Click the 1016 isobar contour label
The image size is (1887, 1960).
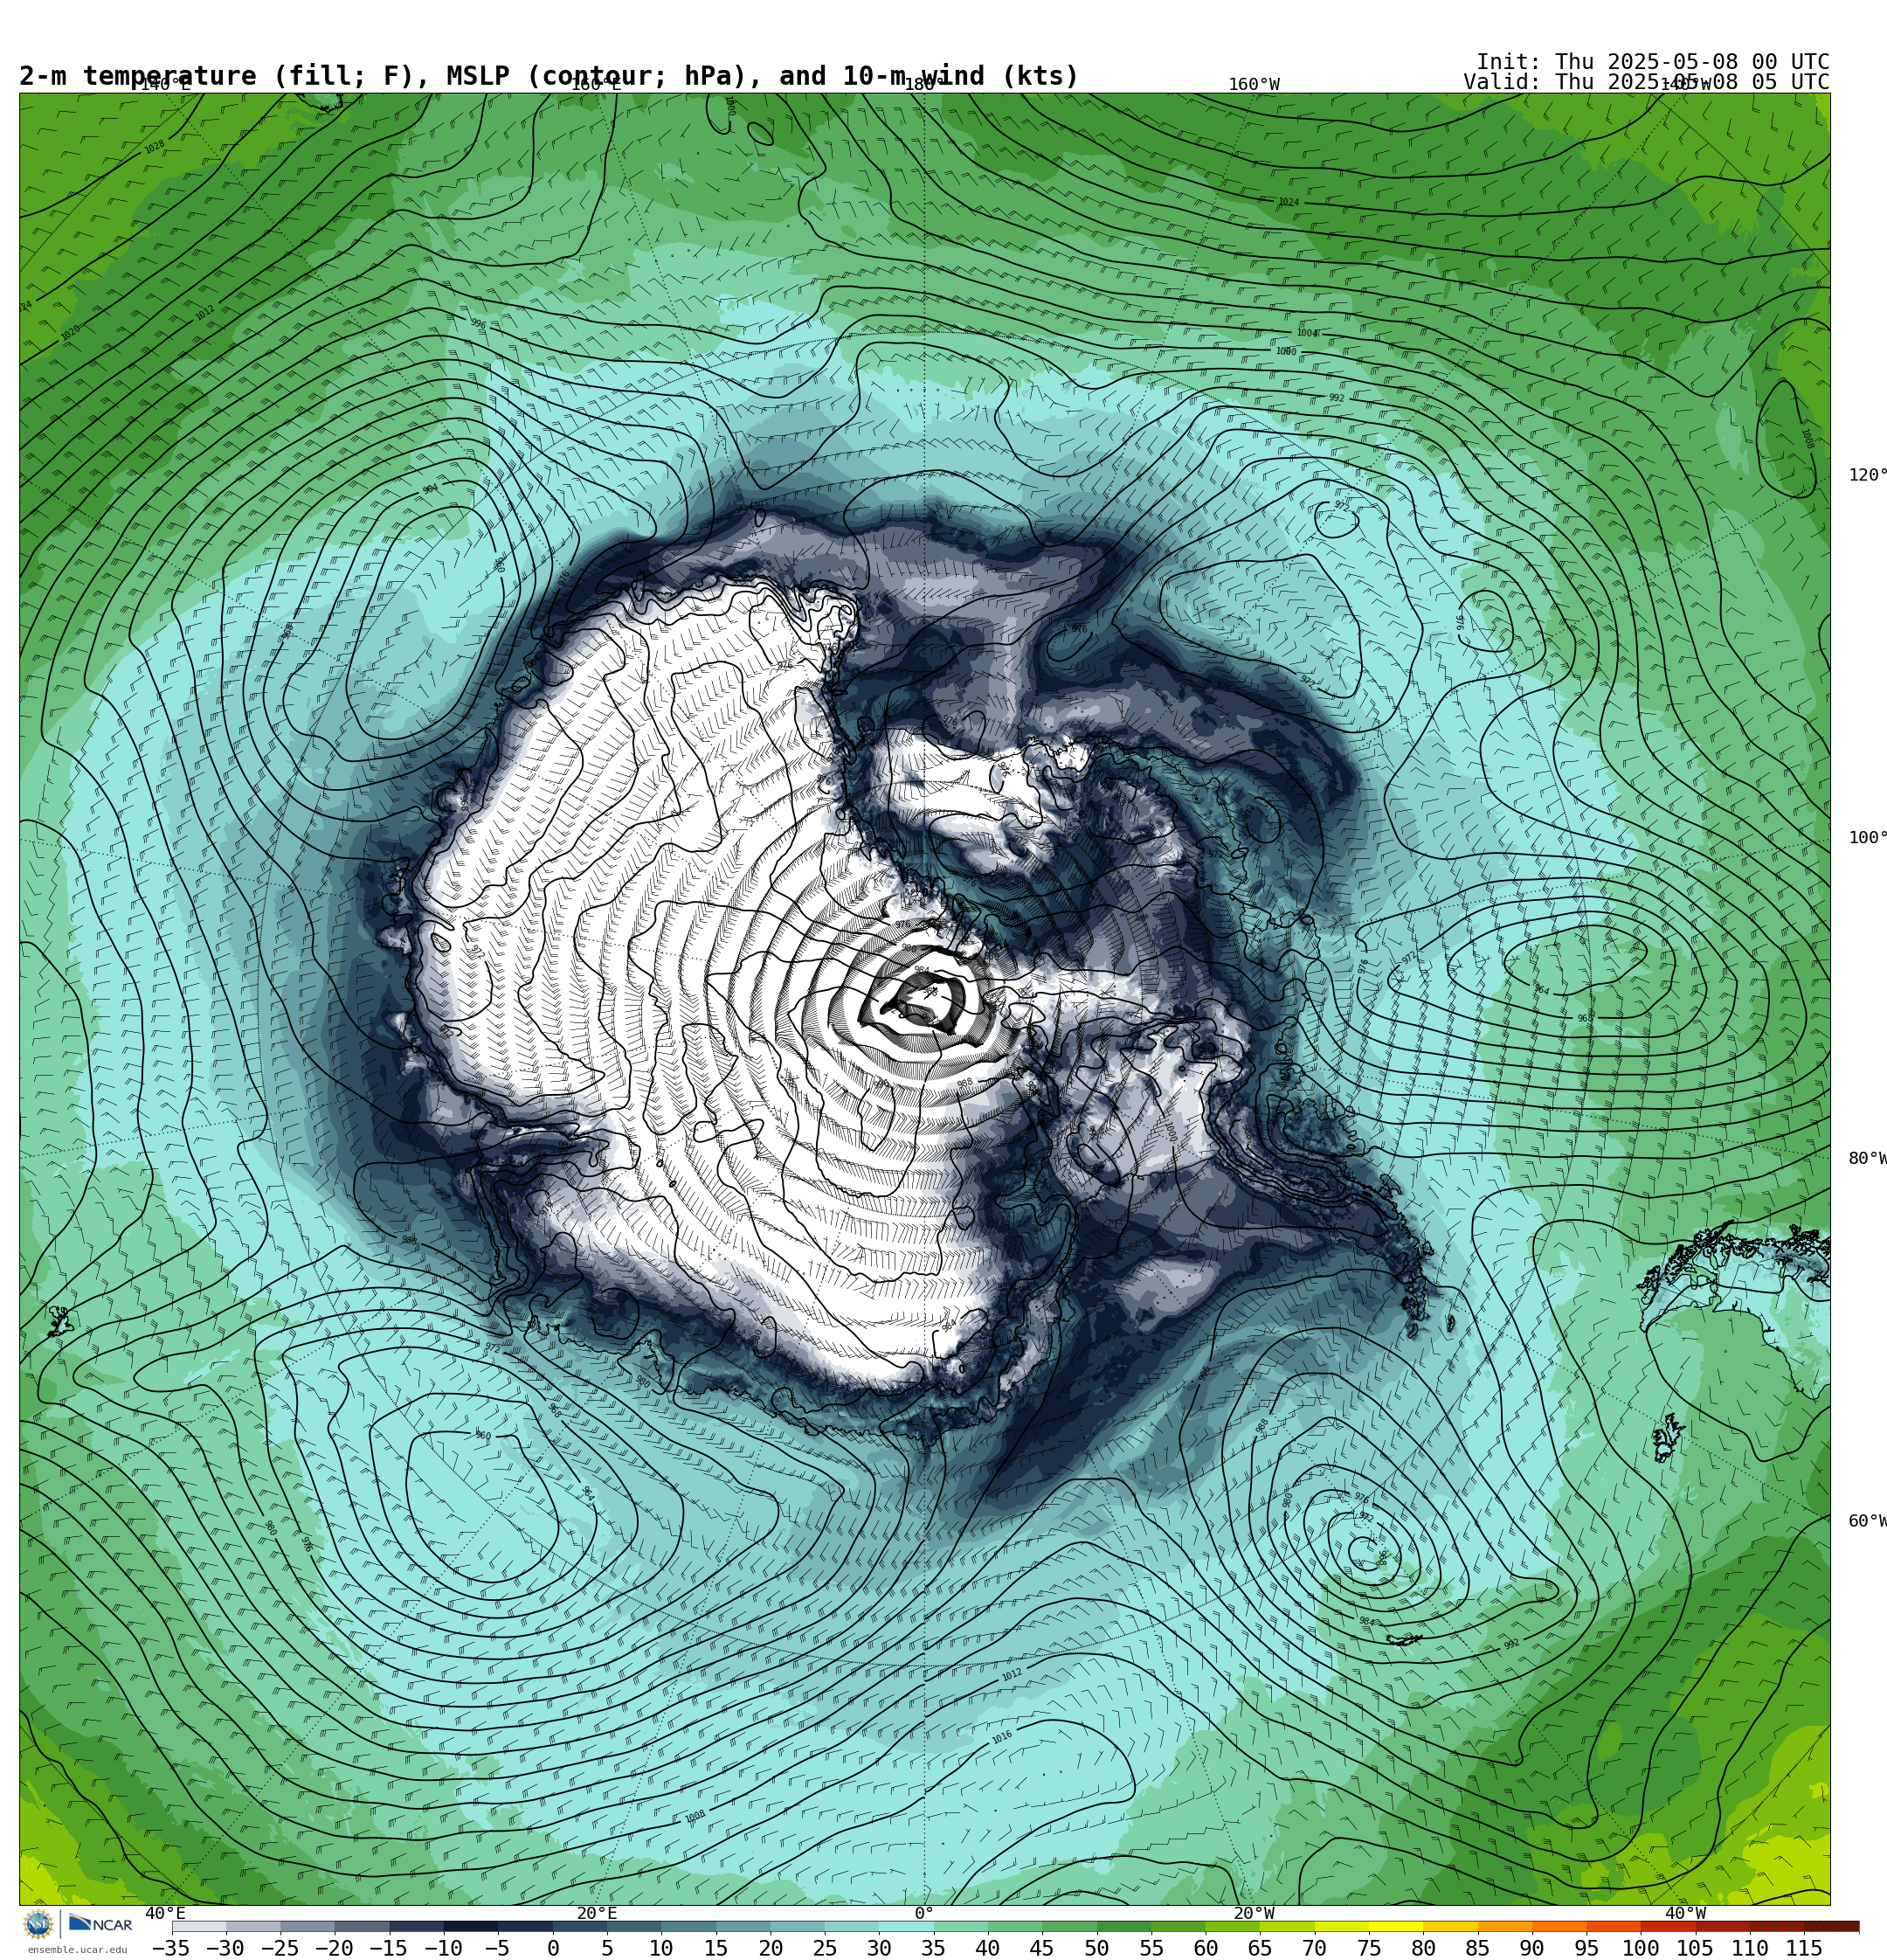pos(1001,1738)
